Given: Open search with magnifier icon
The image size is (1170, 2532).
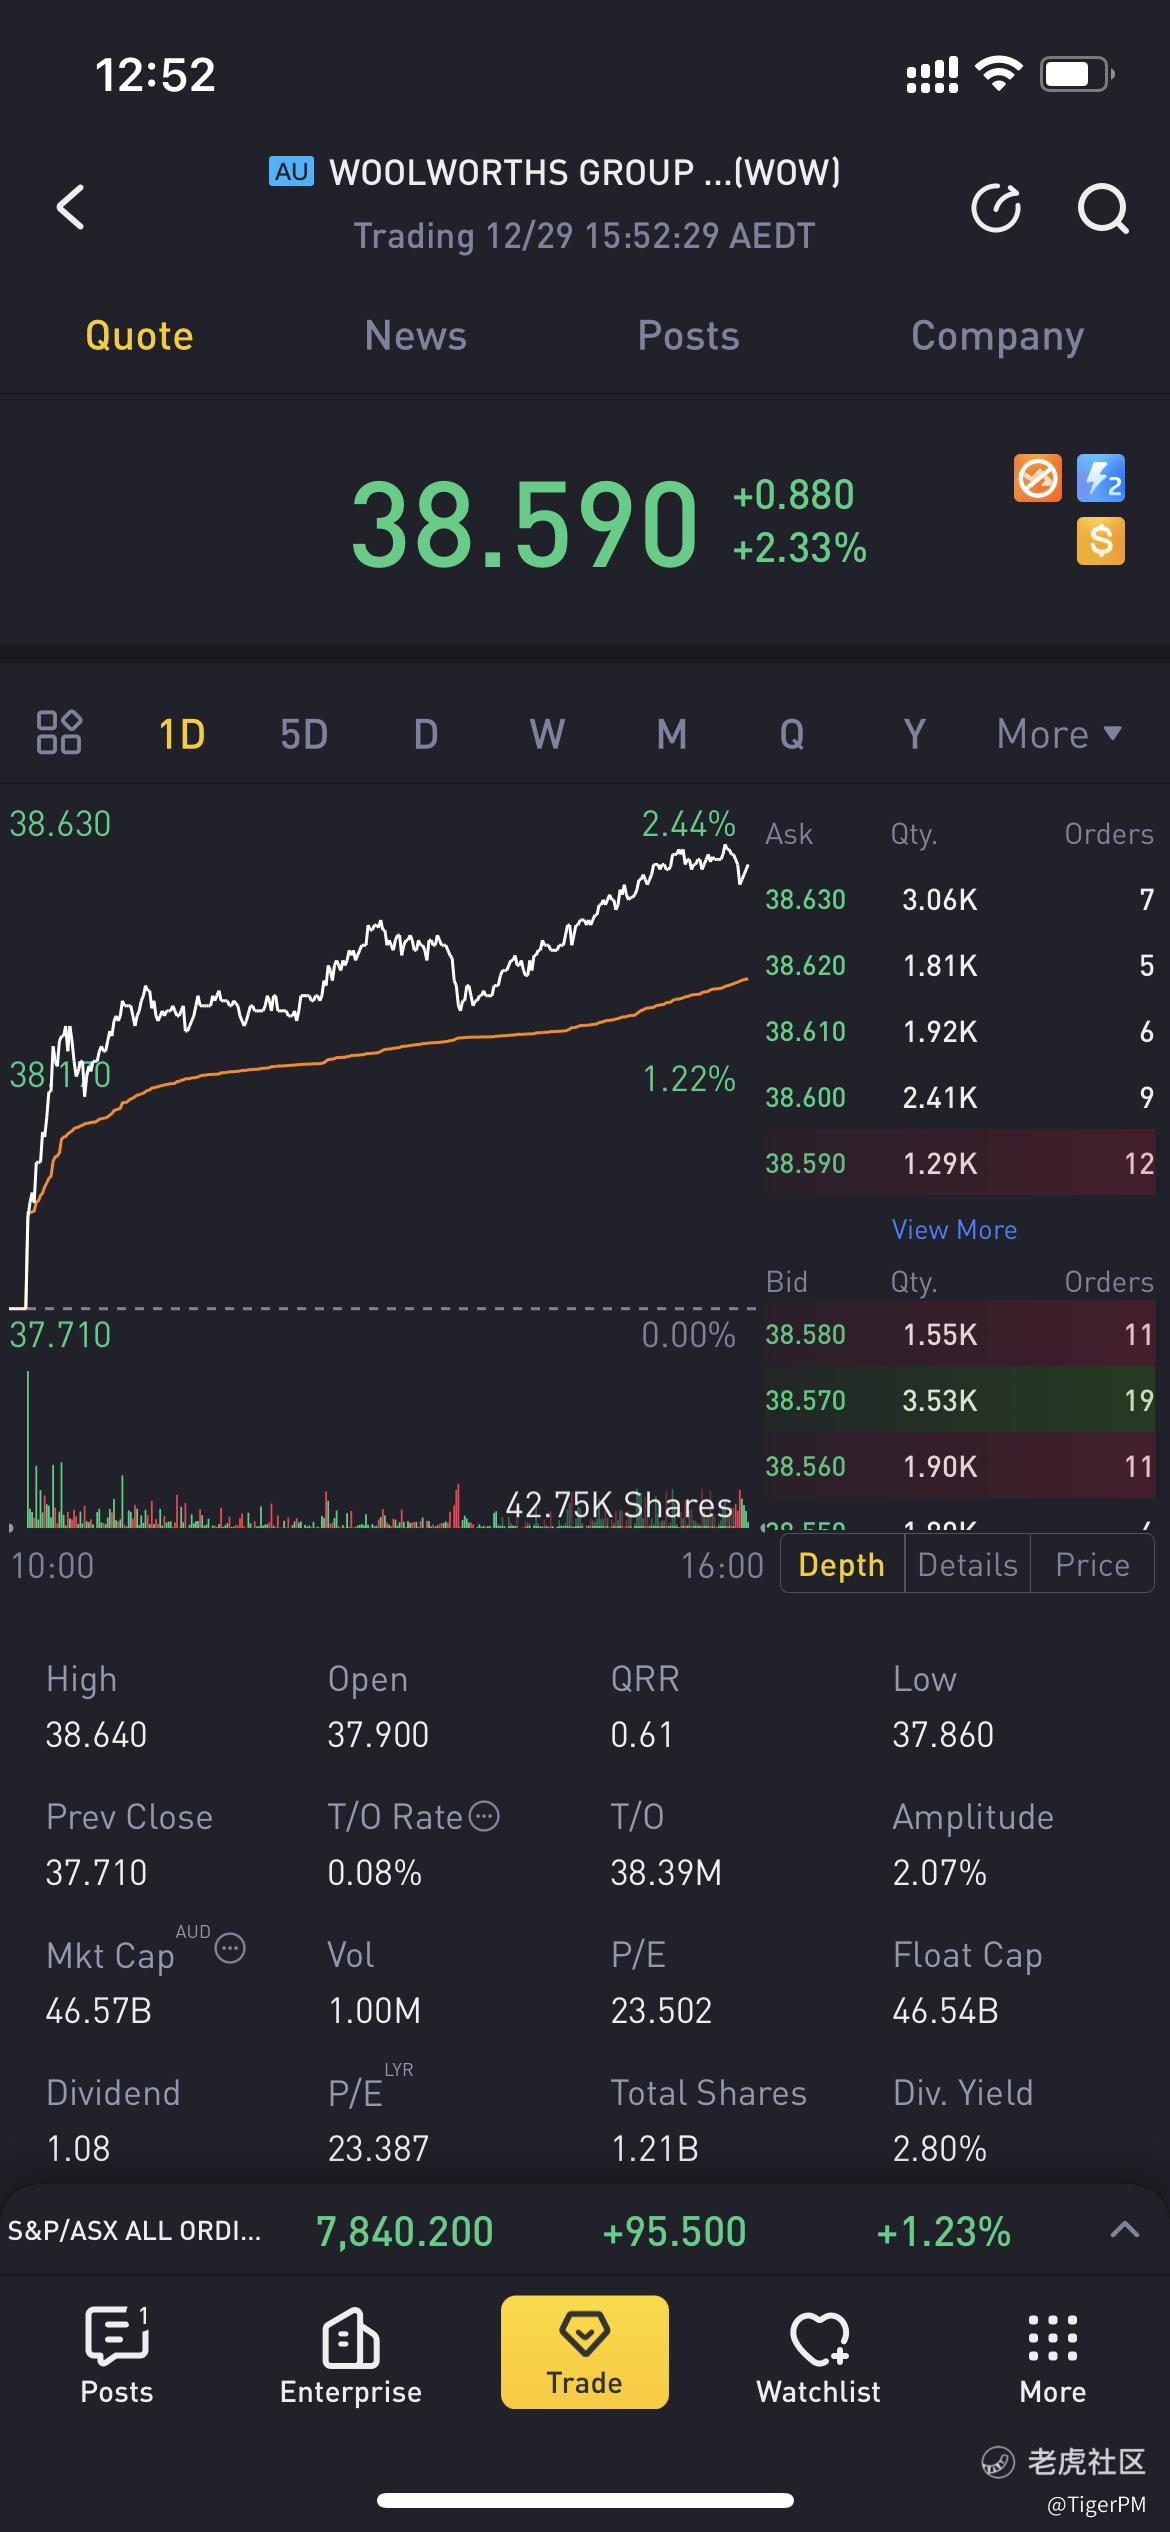Looking at the screenshot, I should point(1102,208).
